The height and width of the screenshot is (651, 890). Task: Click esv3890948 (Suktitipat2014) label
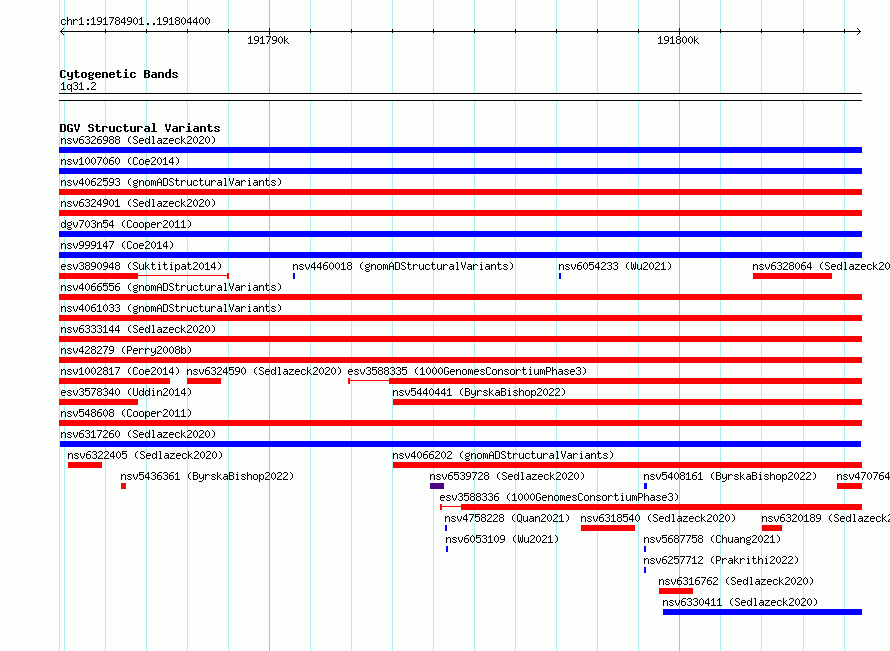[141, 266]
